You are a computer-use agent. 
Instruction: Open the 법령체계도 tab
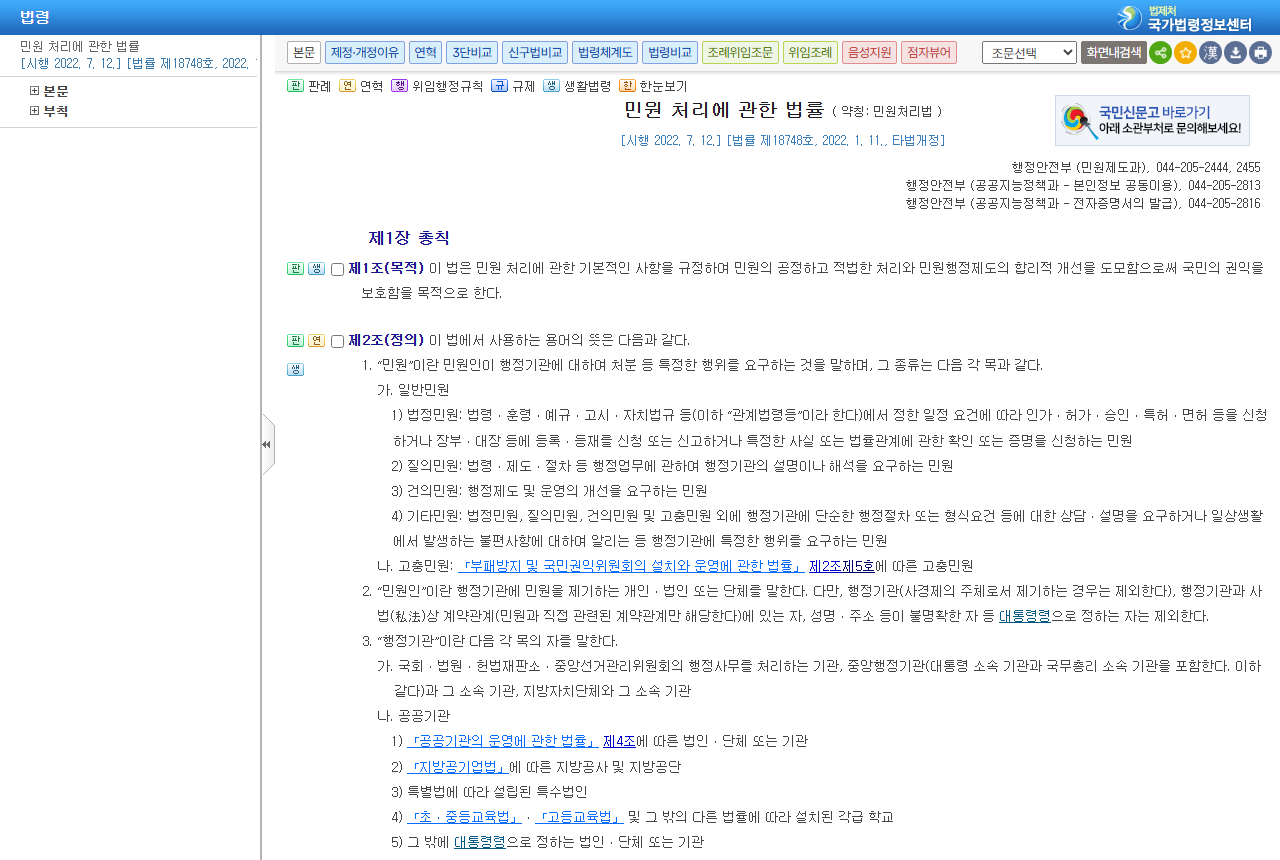[605, 52]
